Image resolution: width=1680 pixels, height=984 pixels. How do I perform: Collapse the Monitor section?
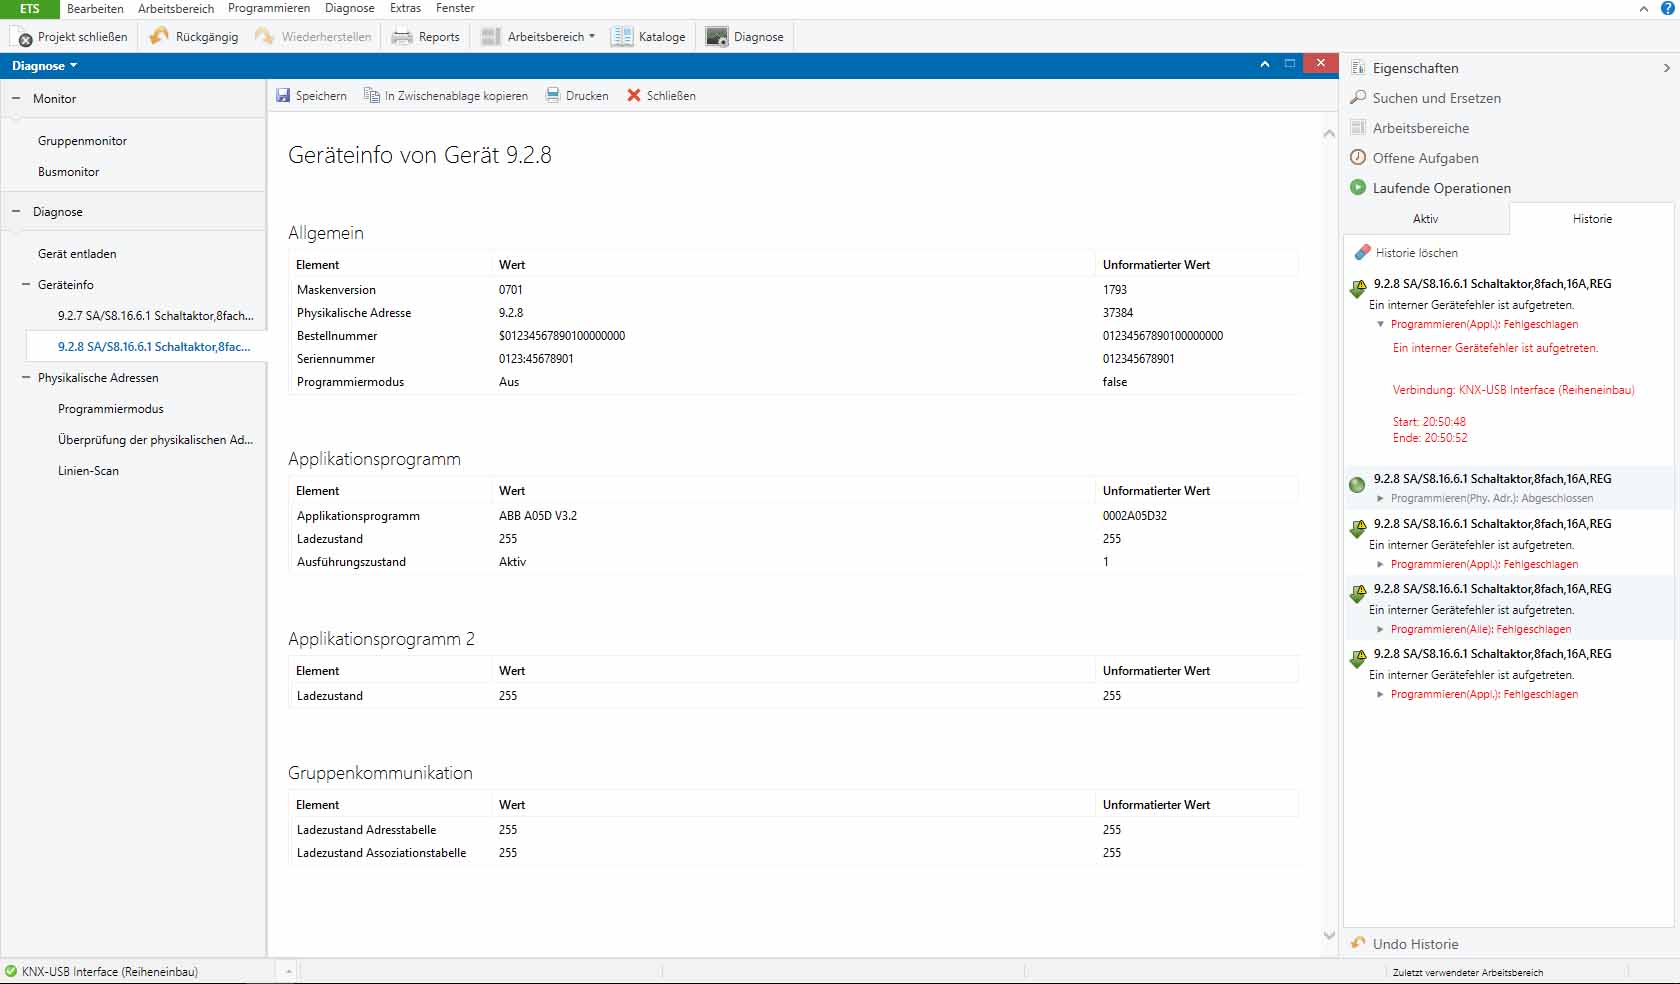(16, 99)
